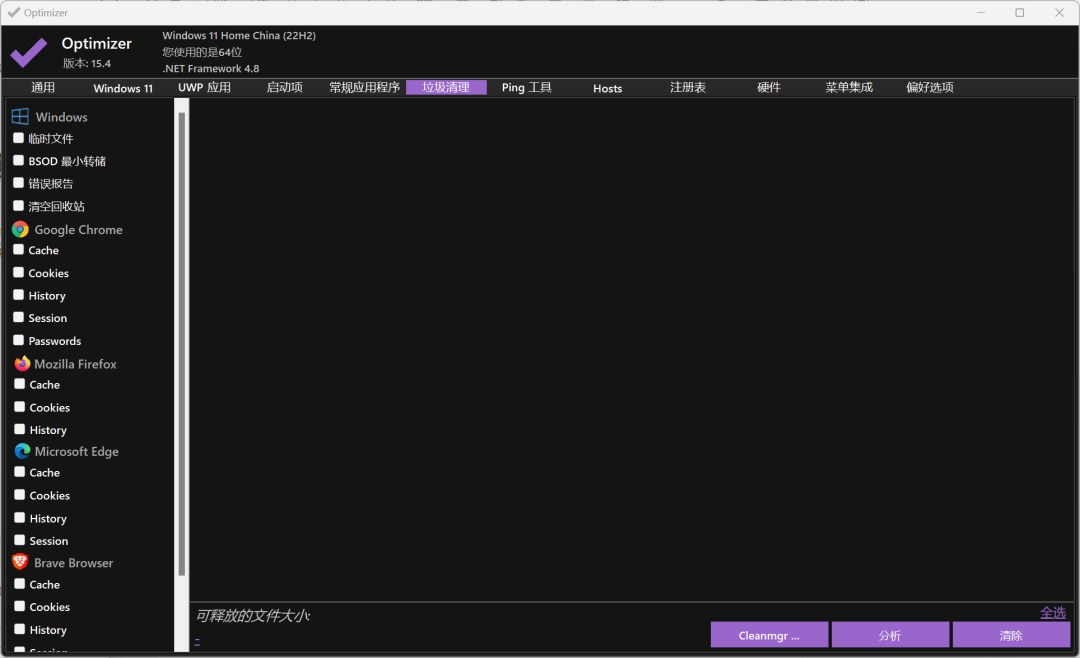
Task: Click the 版本: 15.4 version label
Action: point(87,63)
